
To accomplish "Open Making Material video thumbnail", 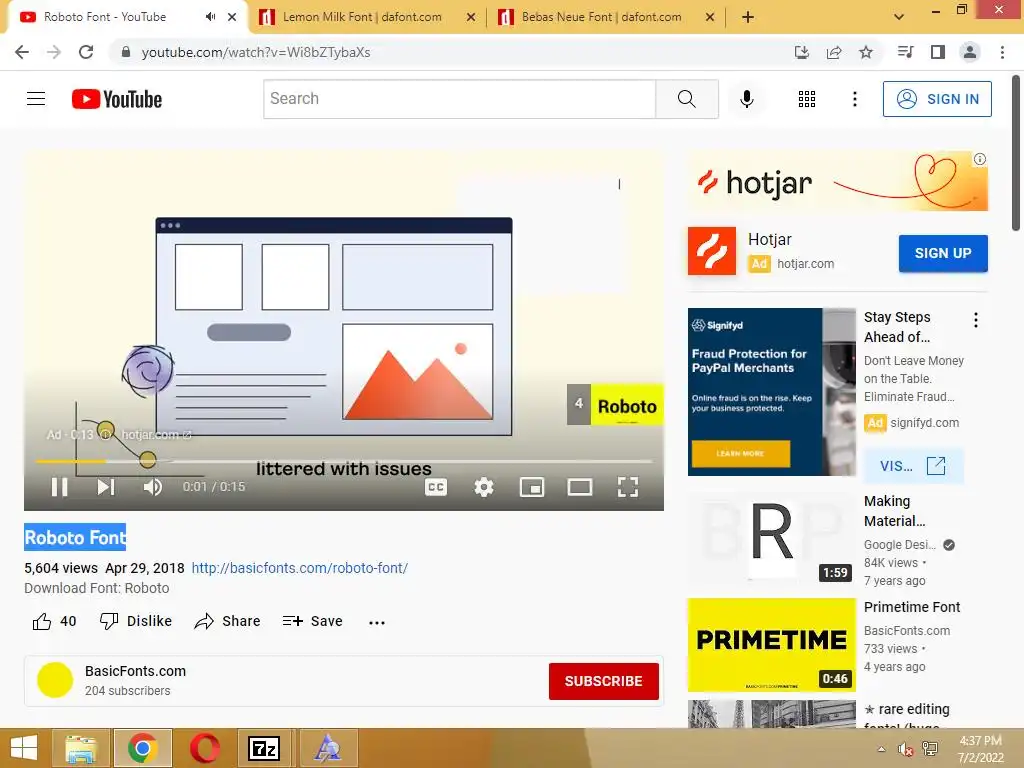I will [771, 539].
